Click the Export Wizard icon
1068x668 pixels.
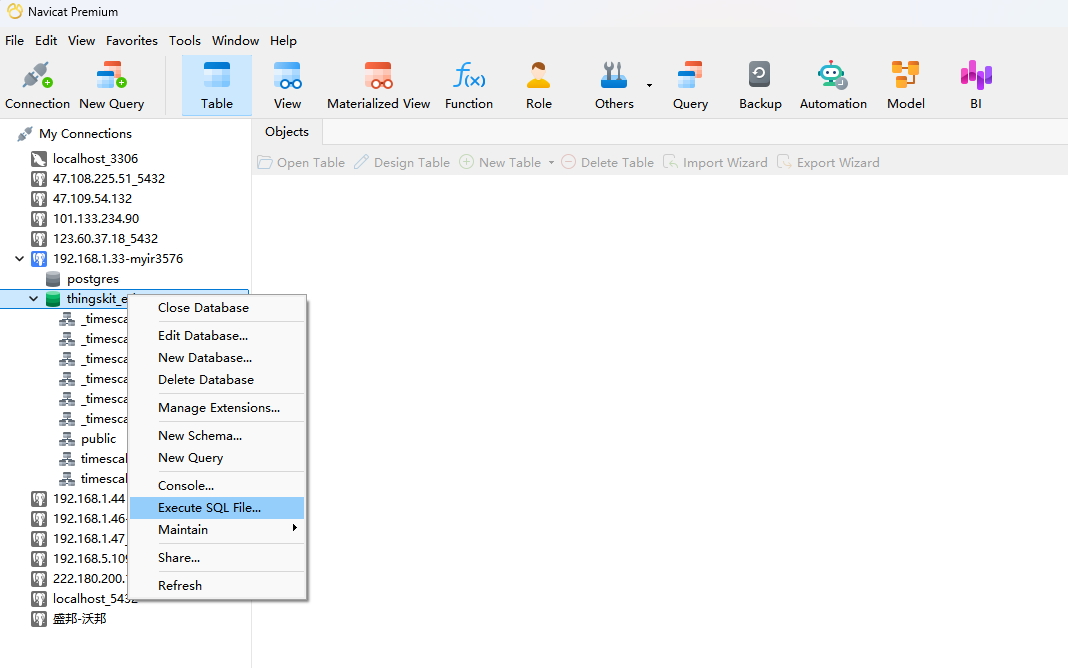[784, 162]
